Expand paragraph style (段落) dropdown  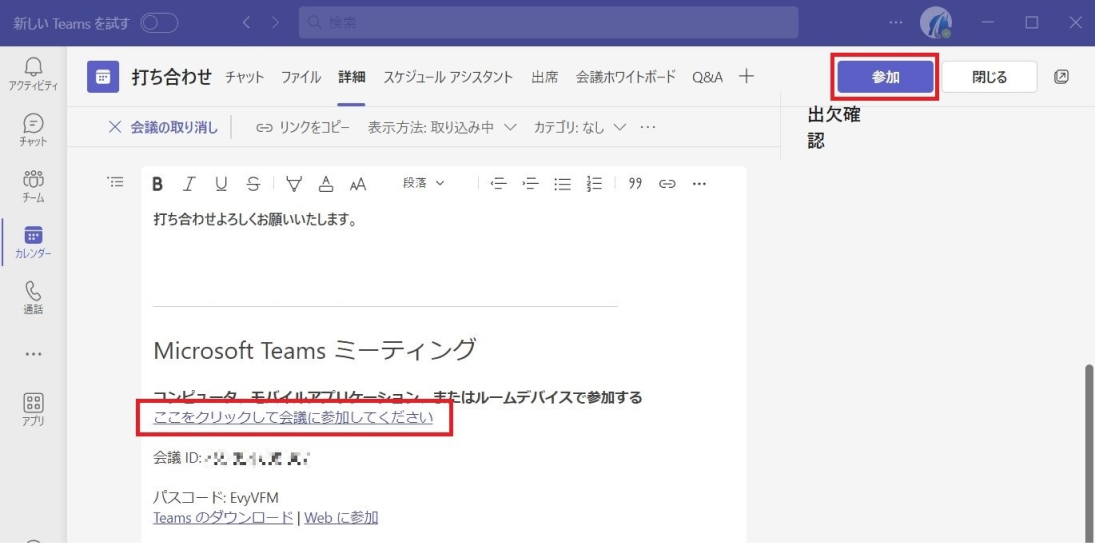(x=424, y=183)
